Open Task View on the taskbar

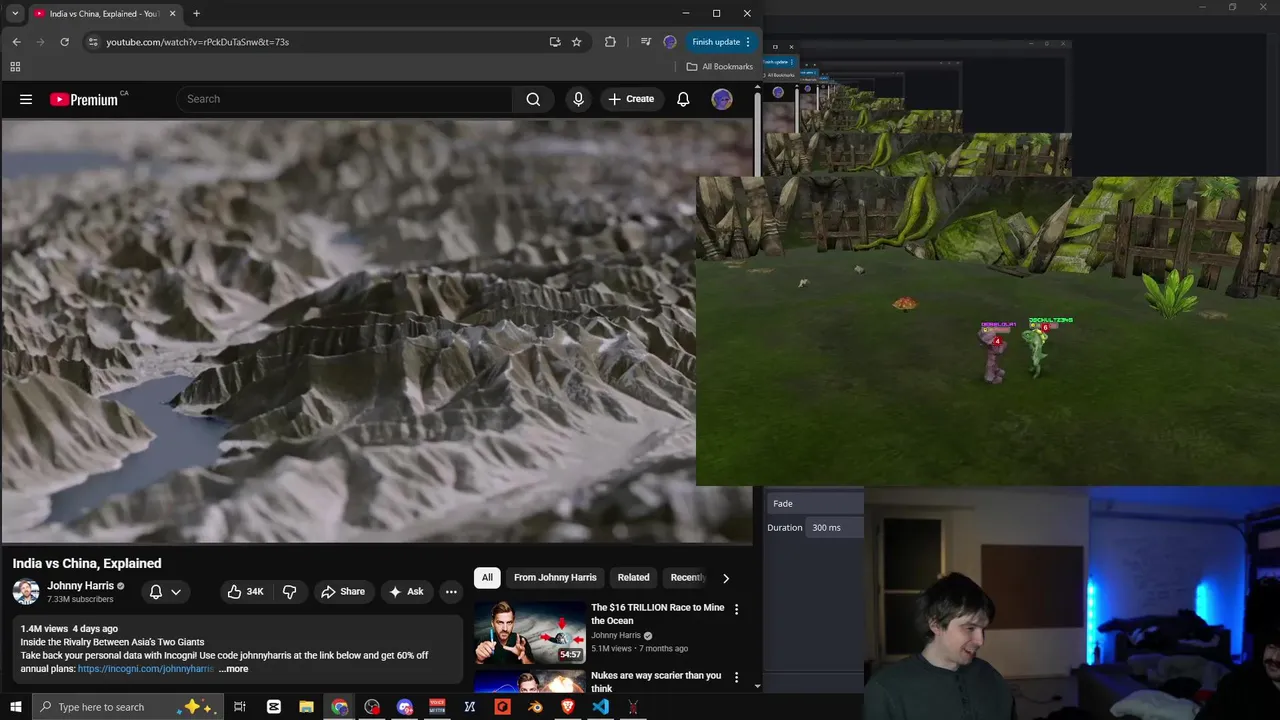pos(240,707)
